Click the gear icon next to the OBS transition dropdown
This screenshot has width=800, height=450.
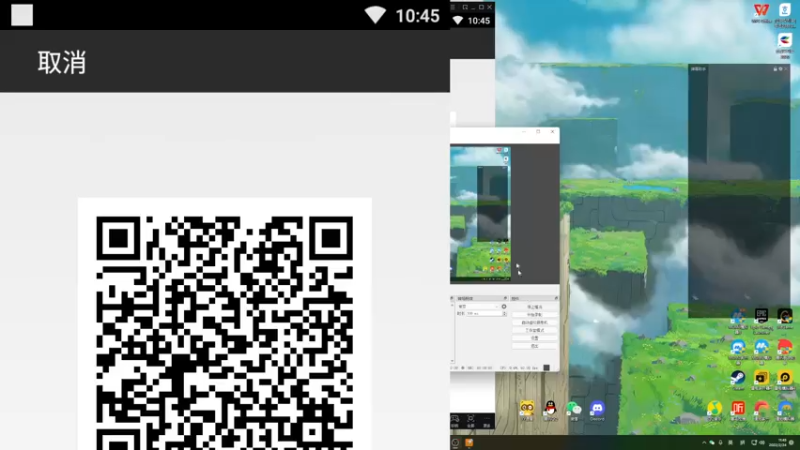tap(504, 307)
